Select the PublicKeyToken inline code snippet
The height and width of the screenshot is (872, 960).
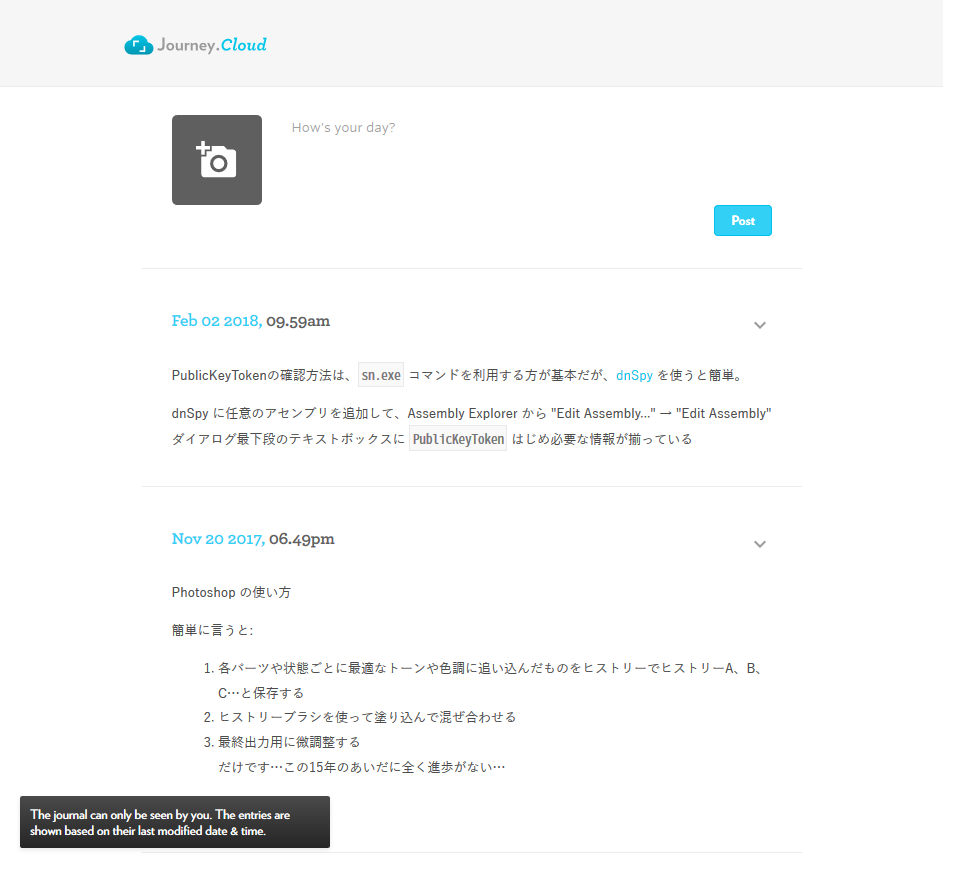457,438
